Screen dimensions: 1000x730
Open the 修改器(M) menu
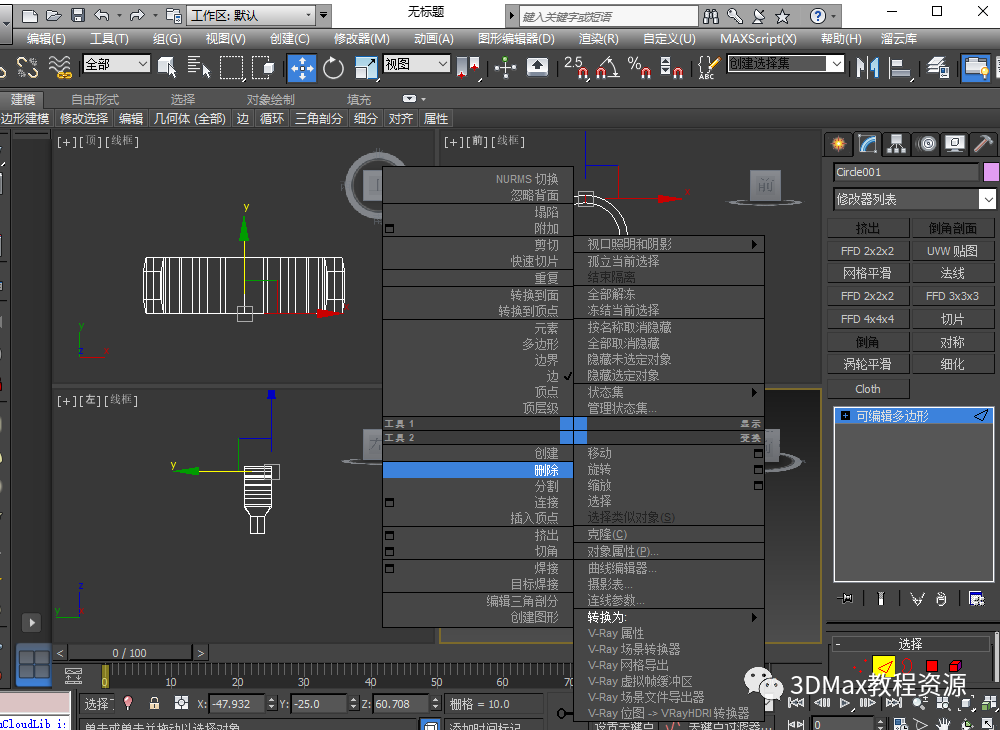click(x=361, y=38)
